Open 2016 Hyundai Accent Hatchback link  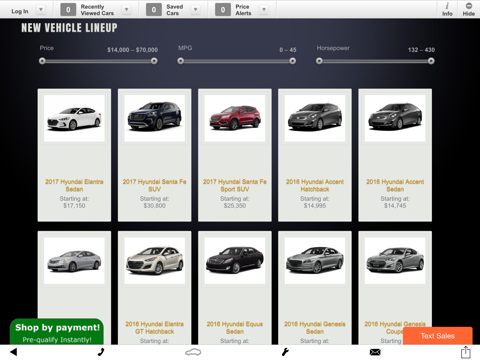click(x=315, y=185)
